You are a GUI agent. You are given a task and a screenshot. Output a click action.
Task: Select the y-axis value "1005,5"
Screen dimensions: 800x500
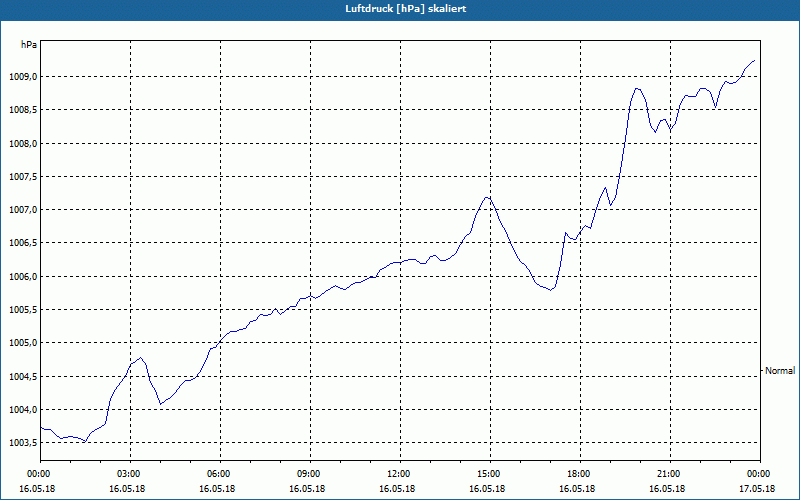click(23, 310)
